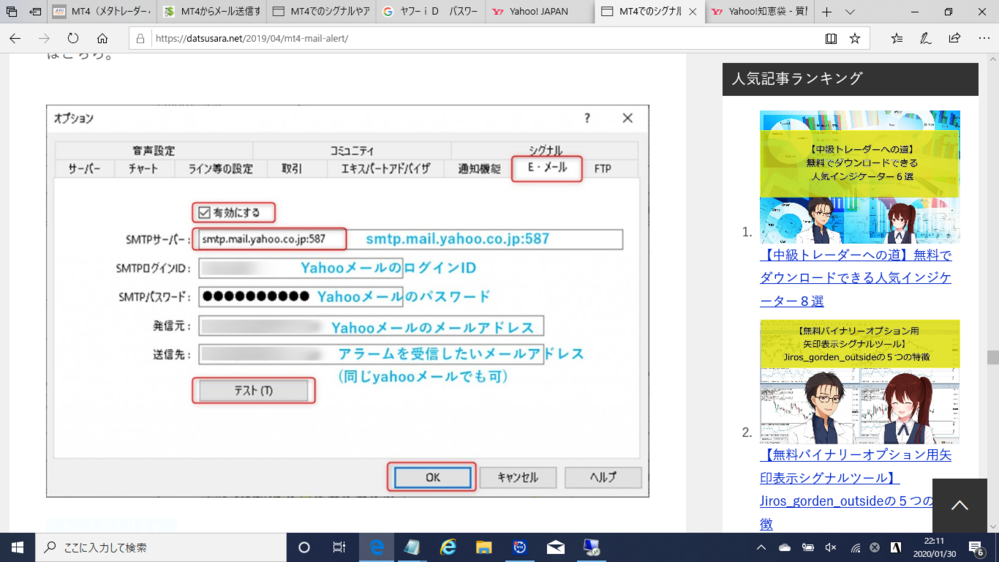Open the Edge settings and more menu

[x=984, y=38]
